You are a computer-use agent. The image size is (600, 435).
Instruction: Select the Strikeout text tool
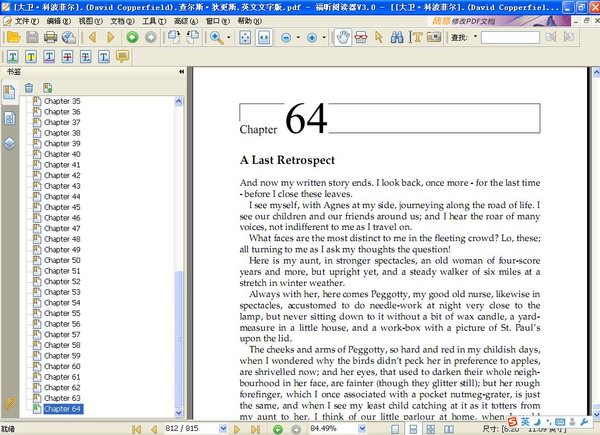(67, 57)
